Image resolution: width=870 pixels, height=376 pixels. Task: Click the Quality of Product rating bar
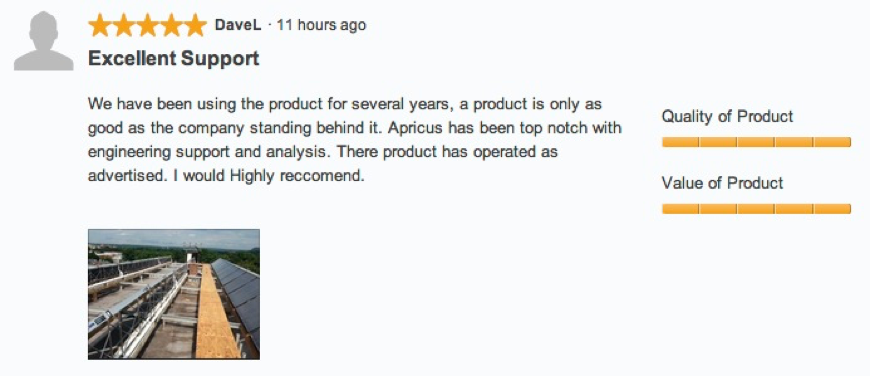point(756,142)
